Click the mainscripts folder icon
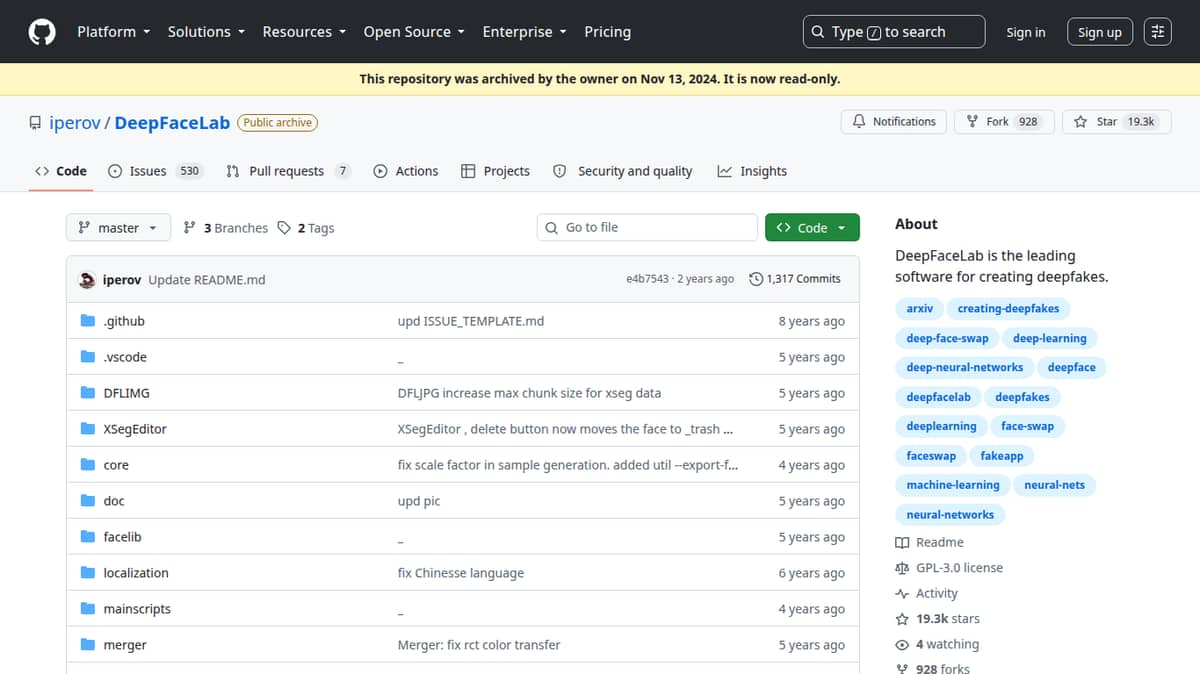This screenshot has width=1200, height=674. (88, 609)
